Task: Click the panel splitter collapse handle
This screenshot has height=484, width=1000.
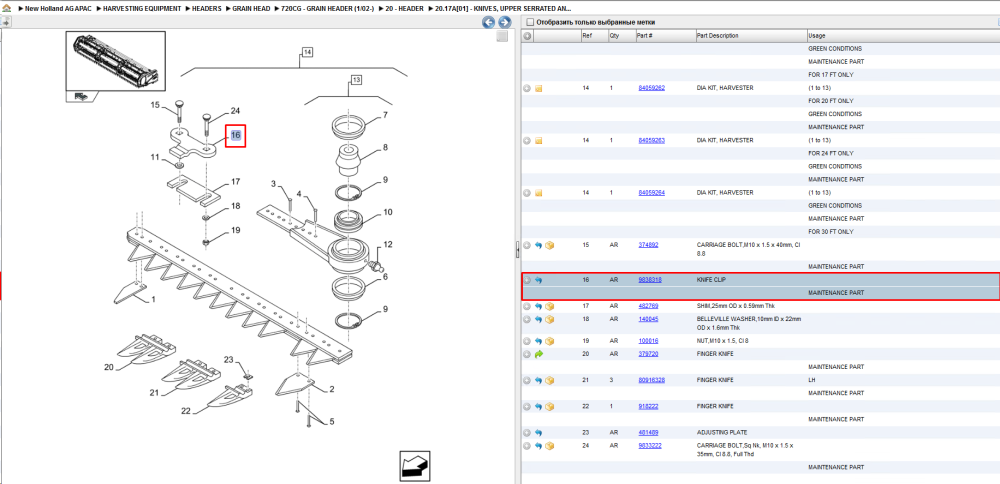Action: click(x=517, y=250)
